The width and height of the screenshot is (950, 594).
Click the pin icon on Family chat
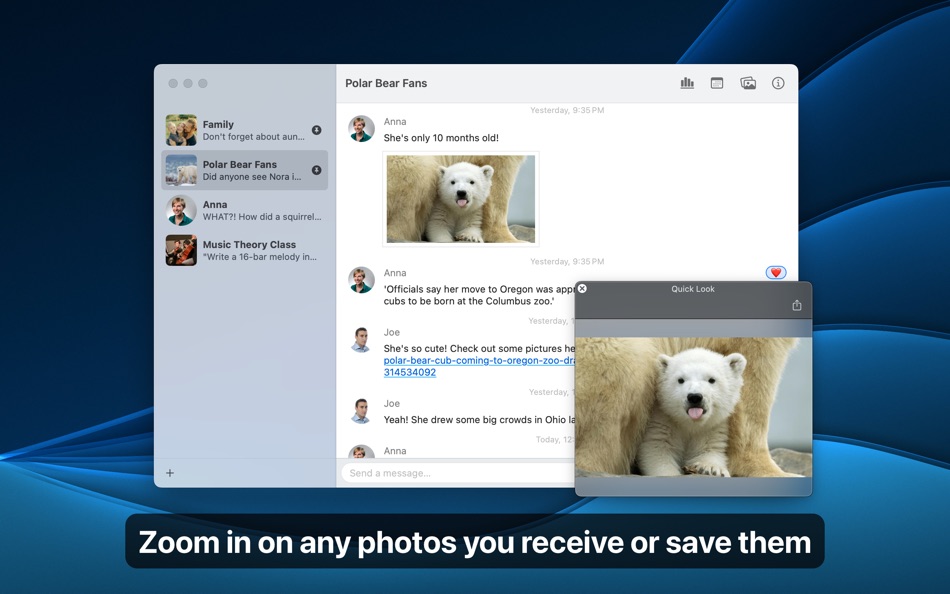click(x=316, y=130)
